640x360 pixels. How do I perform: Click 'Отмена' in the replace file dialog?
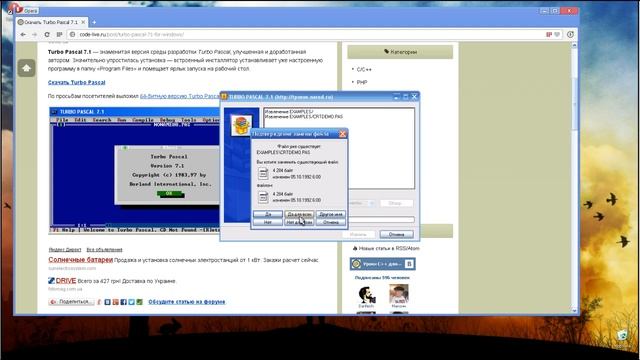331,222
